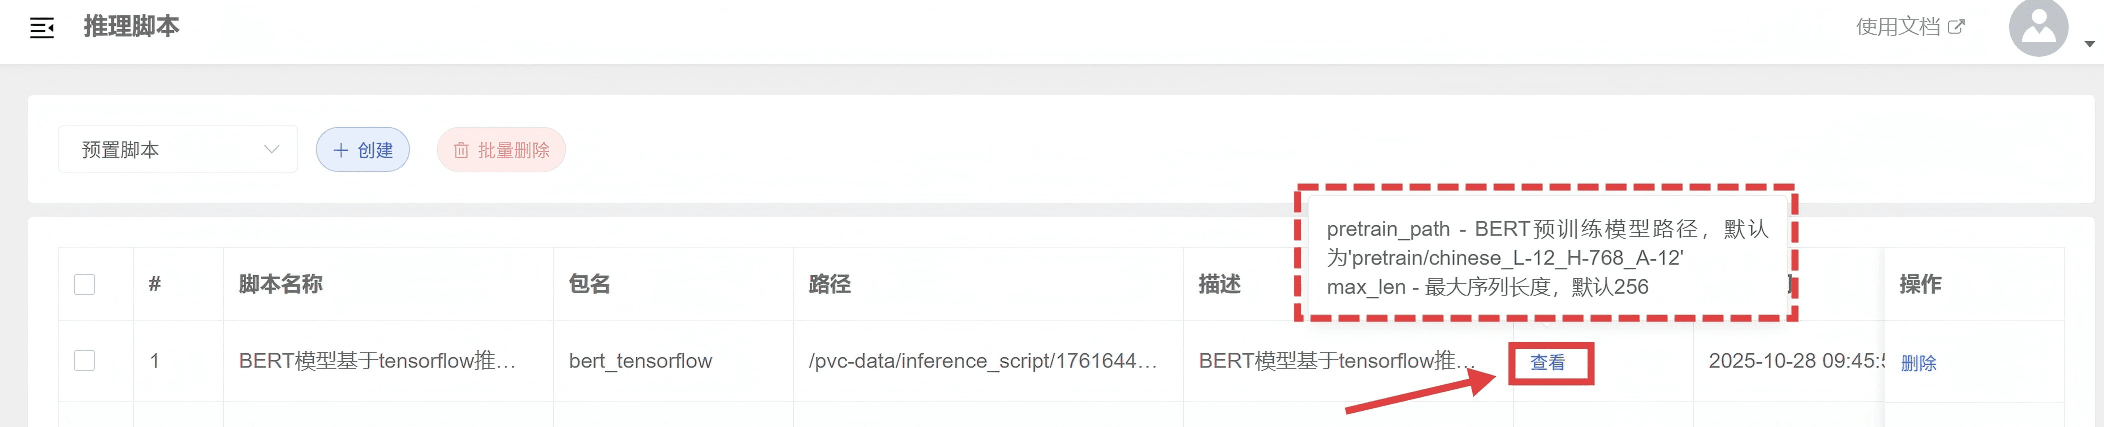Click the 脚本名称 column header
2104x427 pixels.
(x=280, y=285)
